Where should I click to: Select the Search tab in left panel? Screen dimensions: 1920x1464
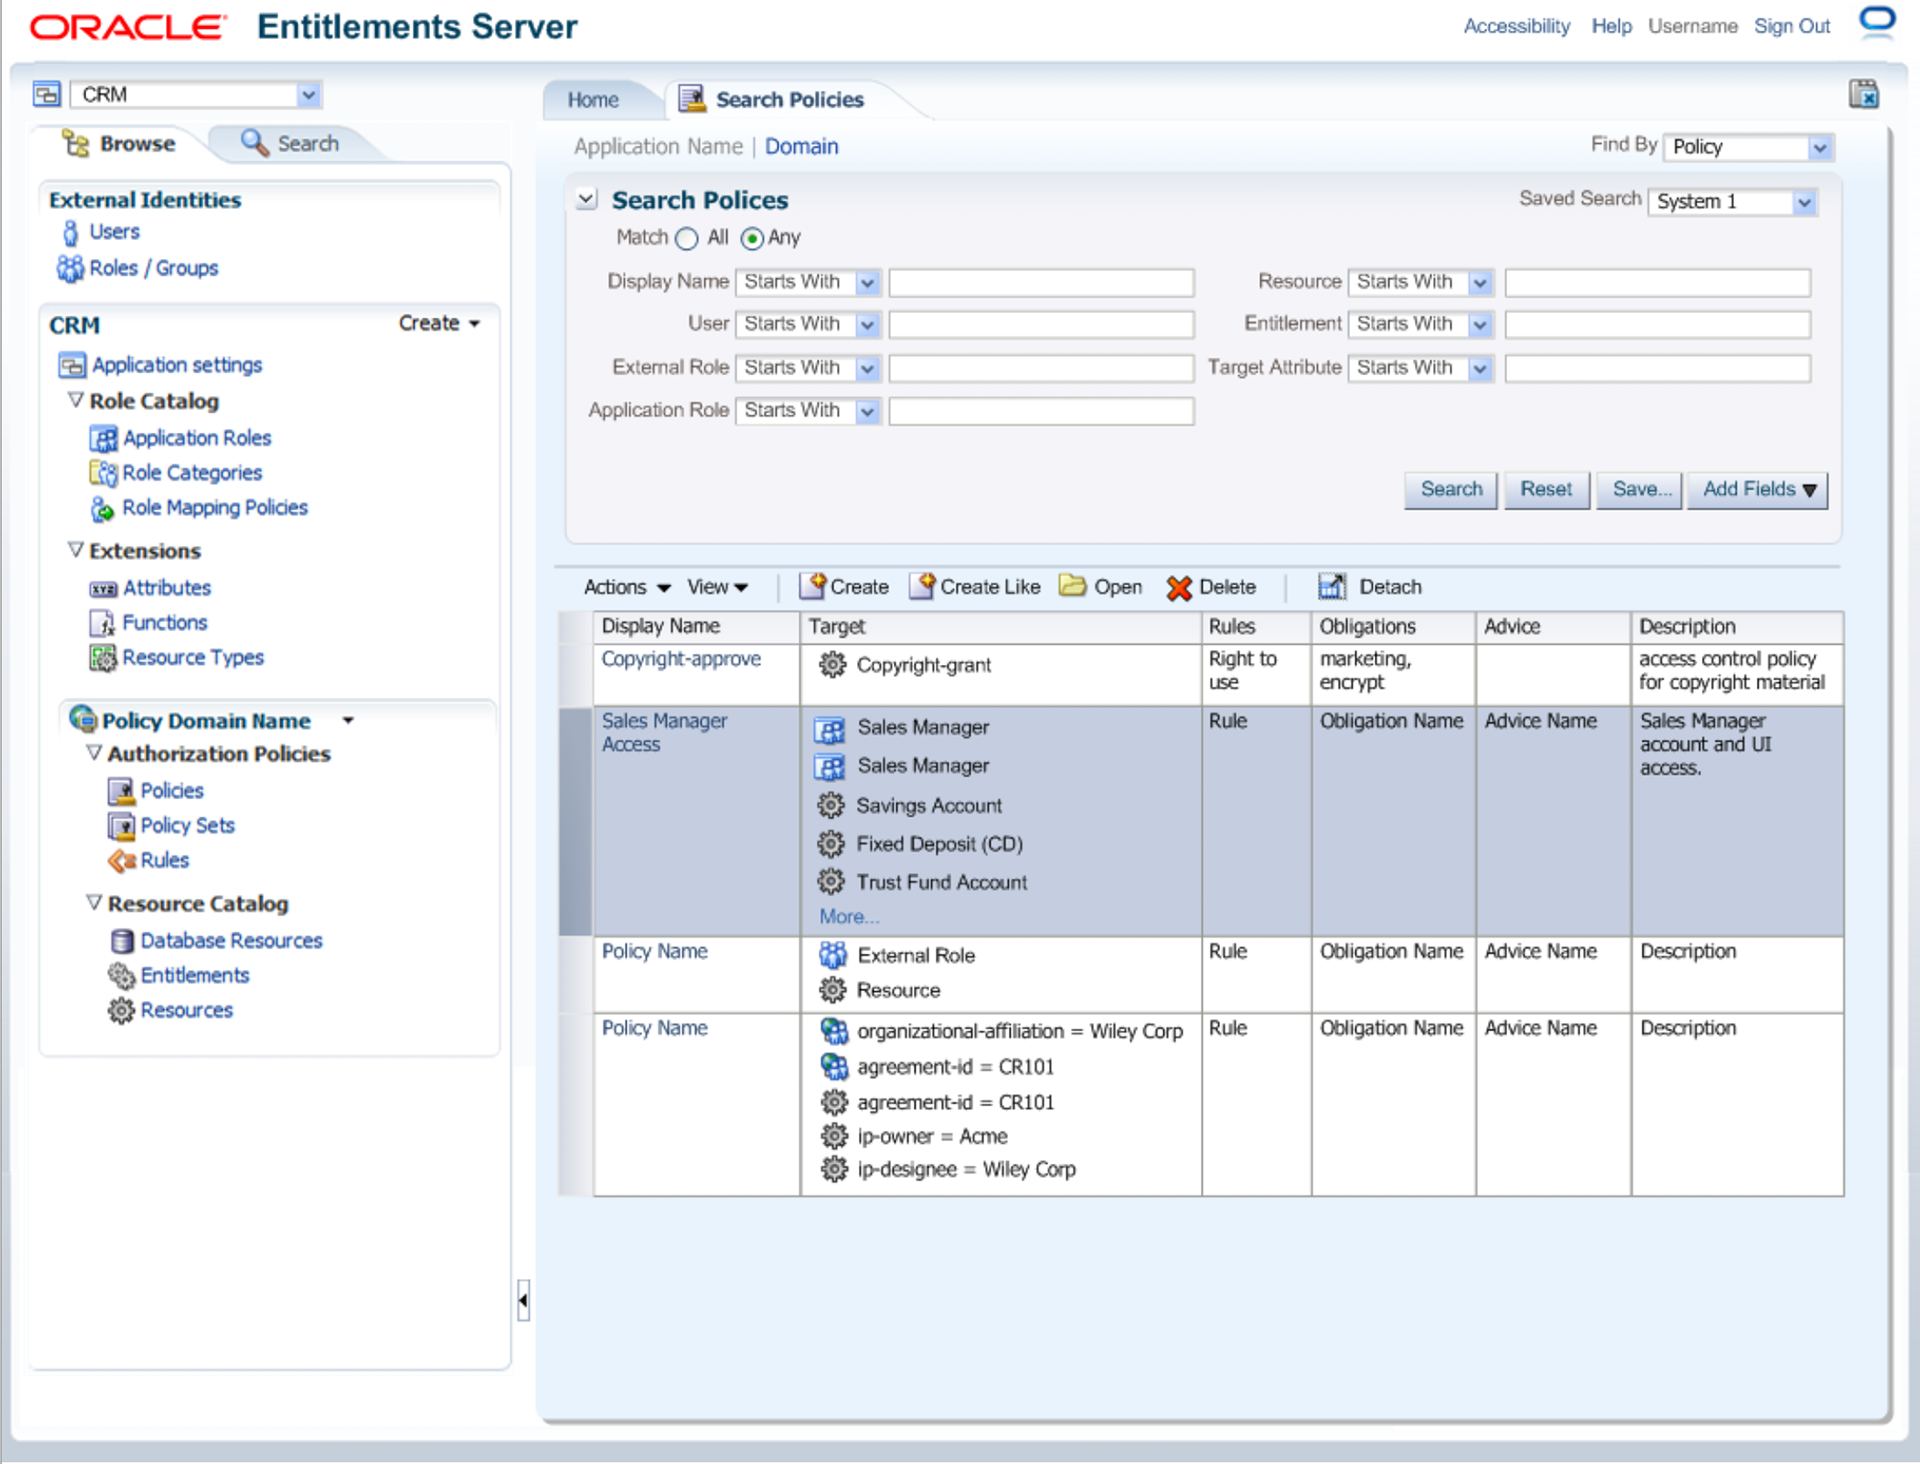coord(291,144)
